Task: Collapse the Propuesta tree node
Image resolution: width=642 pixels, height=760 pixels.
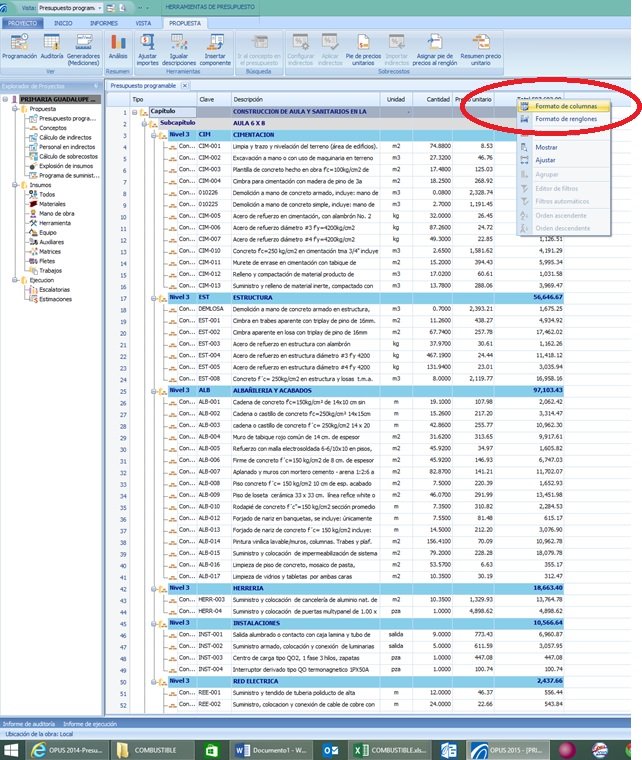Action: coord(7,109)
